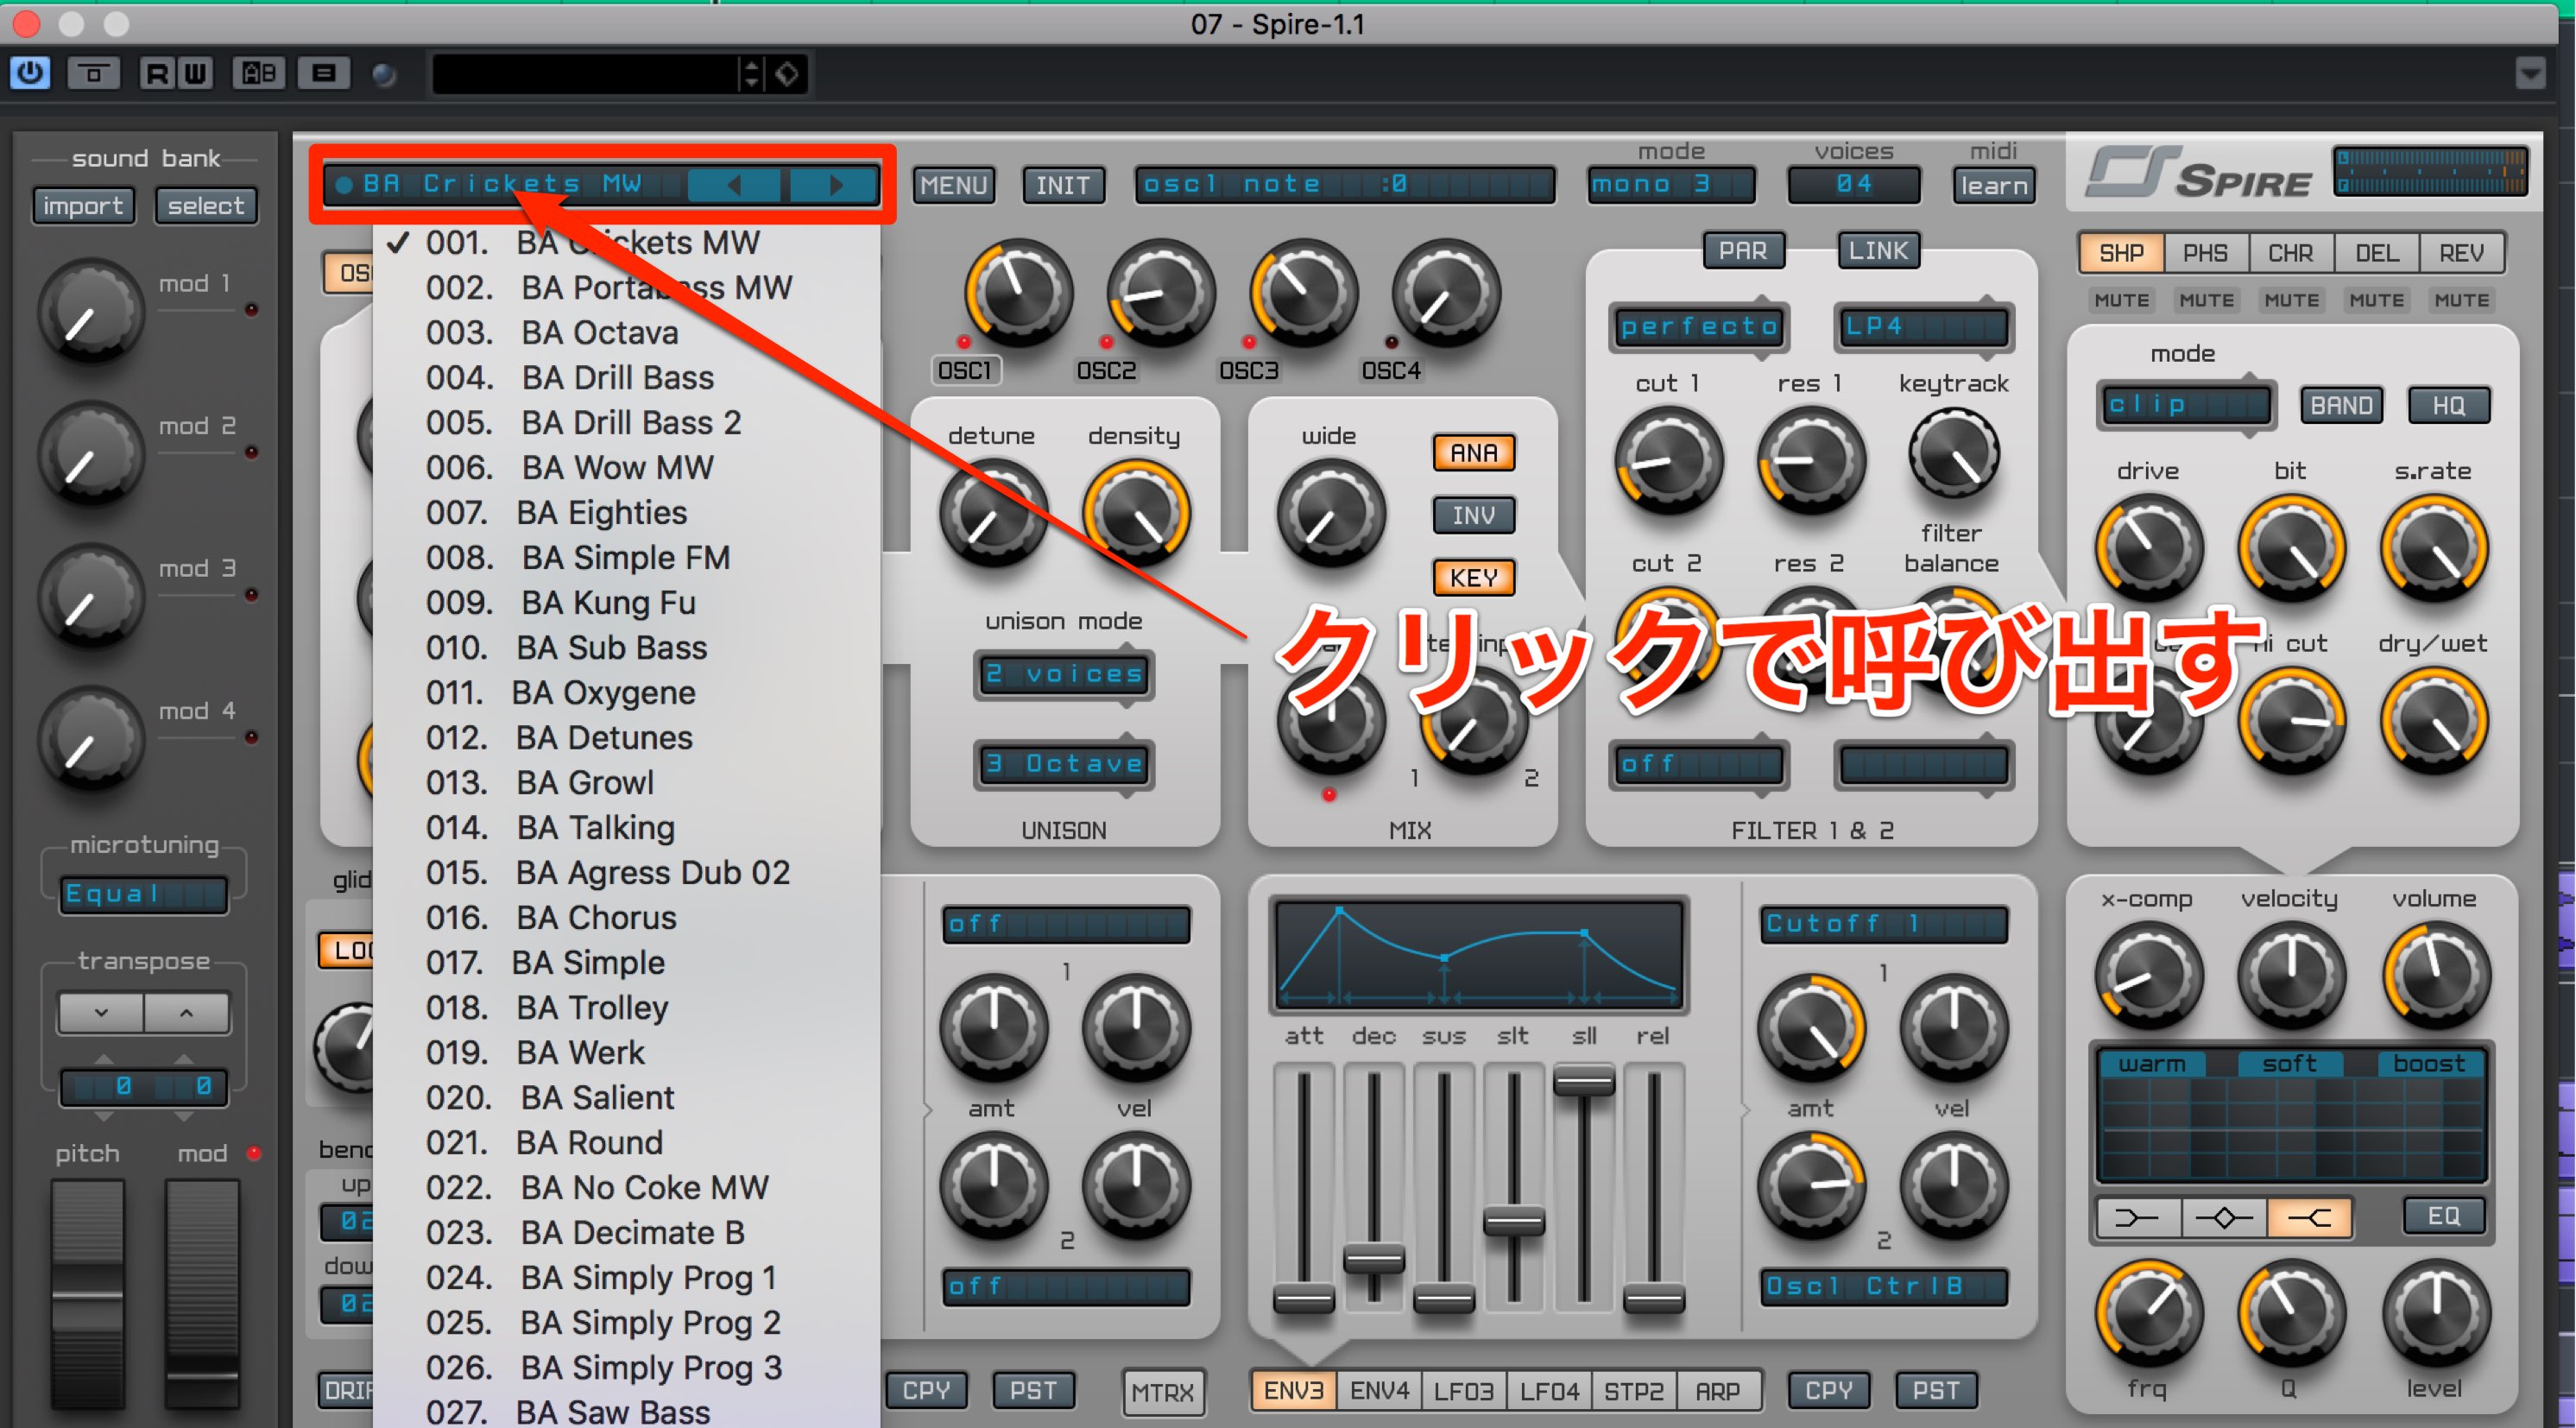This screenshot has width=2576, height=1428.
Task: Click the sound bank import button
Action: point(83,206)
